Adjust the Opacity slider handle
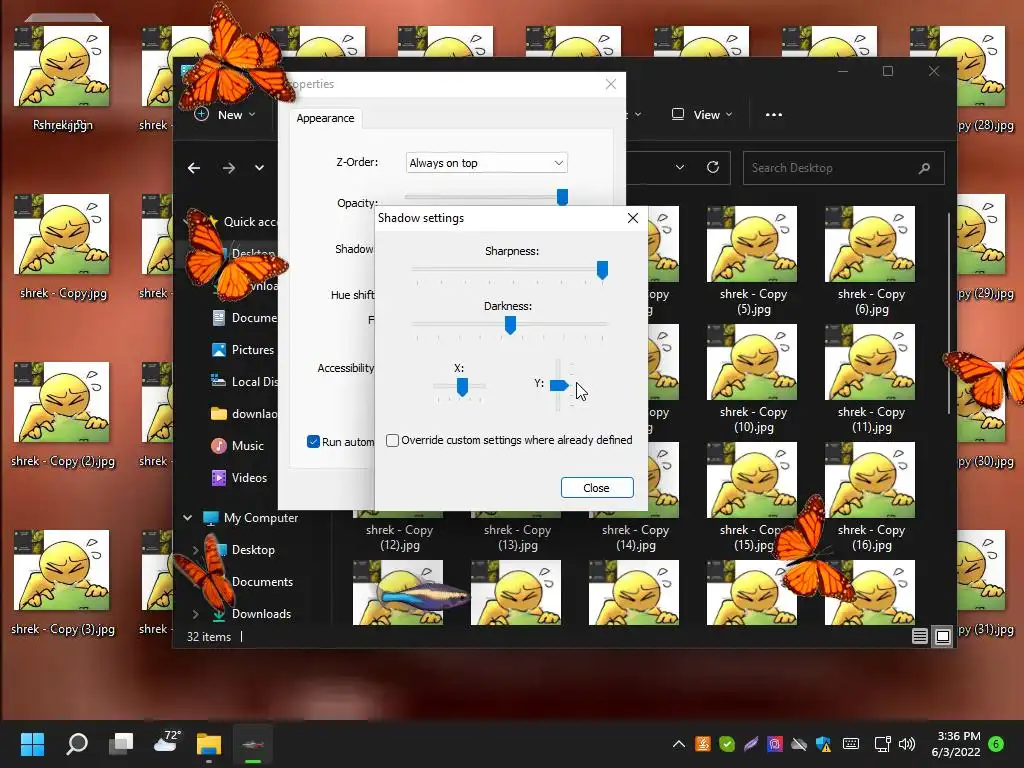Screen dimensions: 1024x768 click(562, 197)
